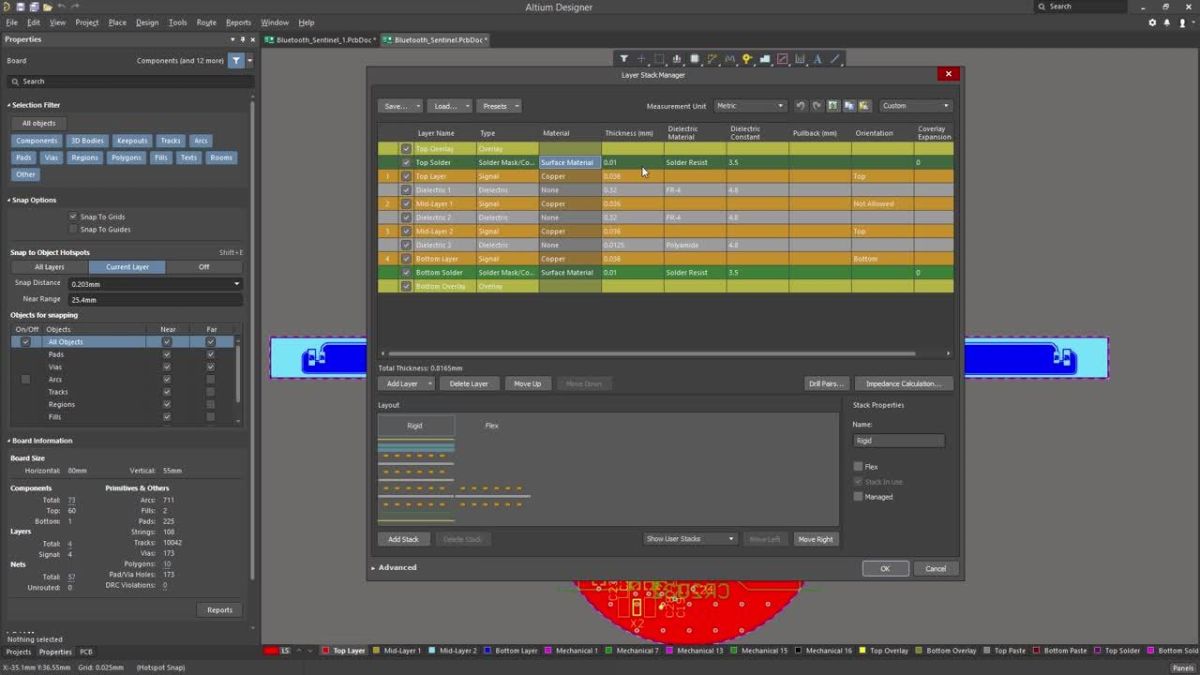Image resolution: width=1200 pixels, height=675 pixels.
Task: Undo the last stackup change
Action: point(800,105)
